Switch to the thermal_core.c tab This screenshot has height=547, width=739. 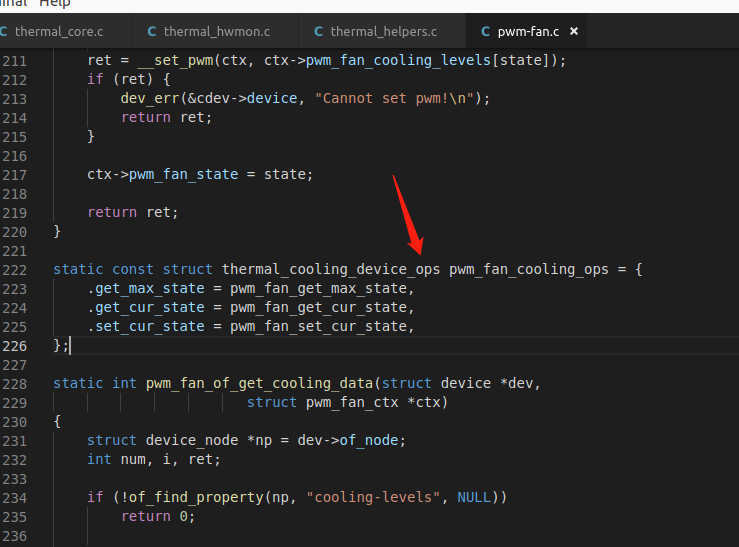pos(58,32)
